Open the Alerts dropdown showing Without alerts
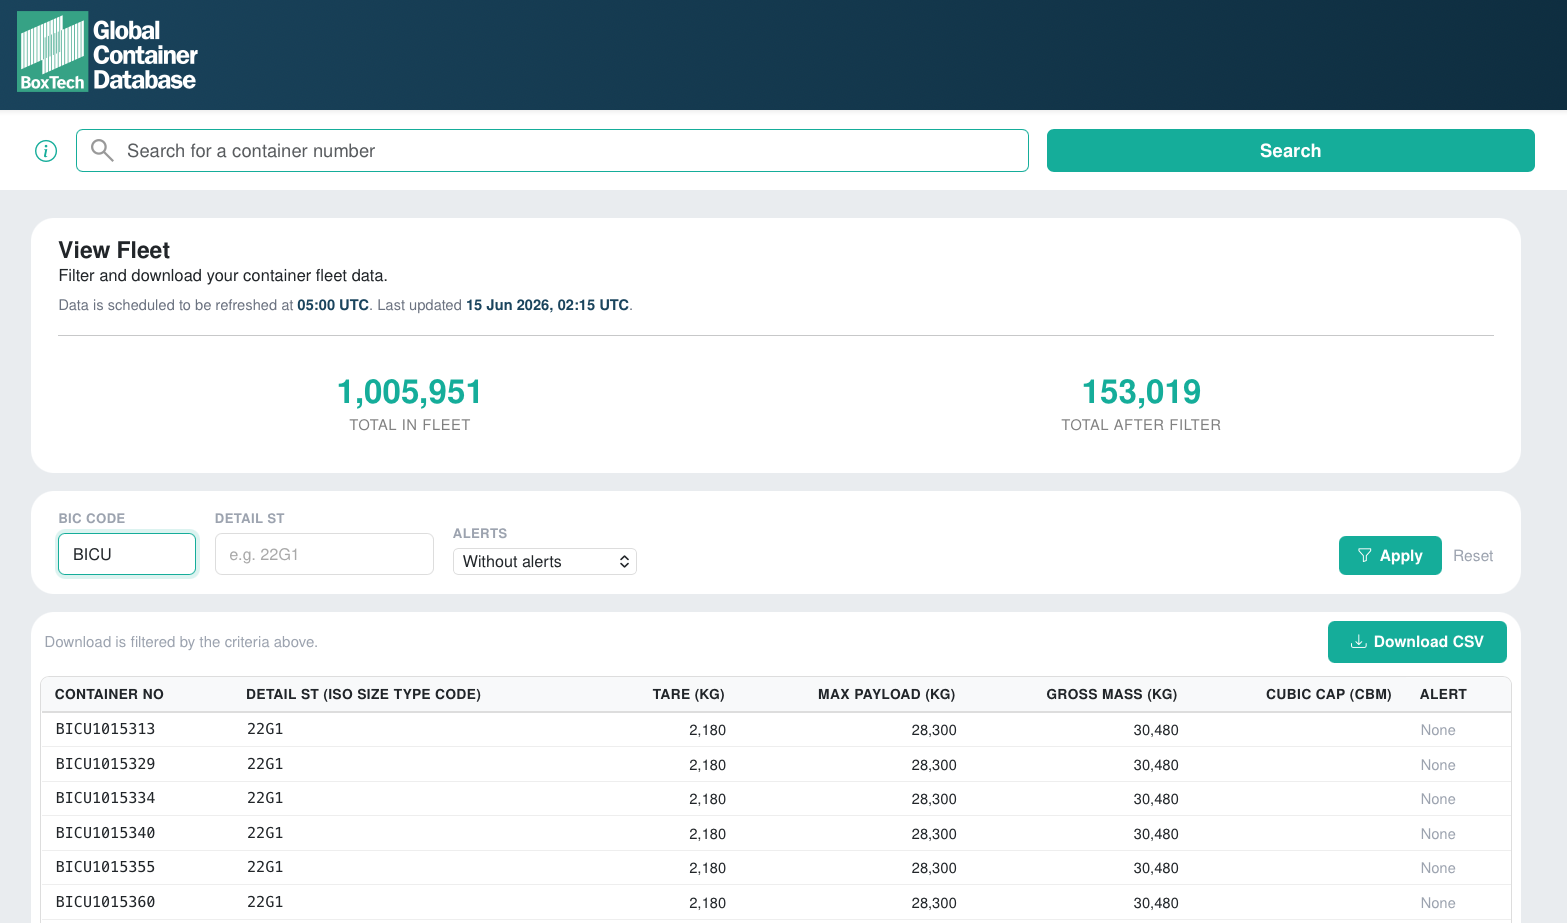 [x=544, y=561]
